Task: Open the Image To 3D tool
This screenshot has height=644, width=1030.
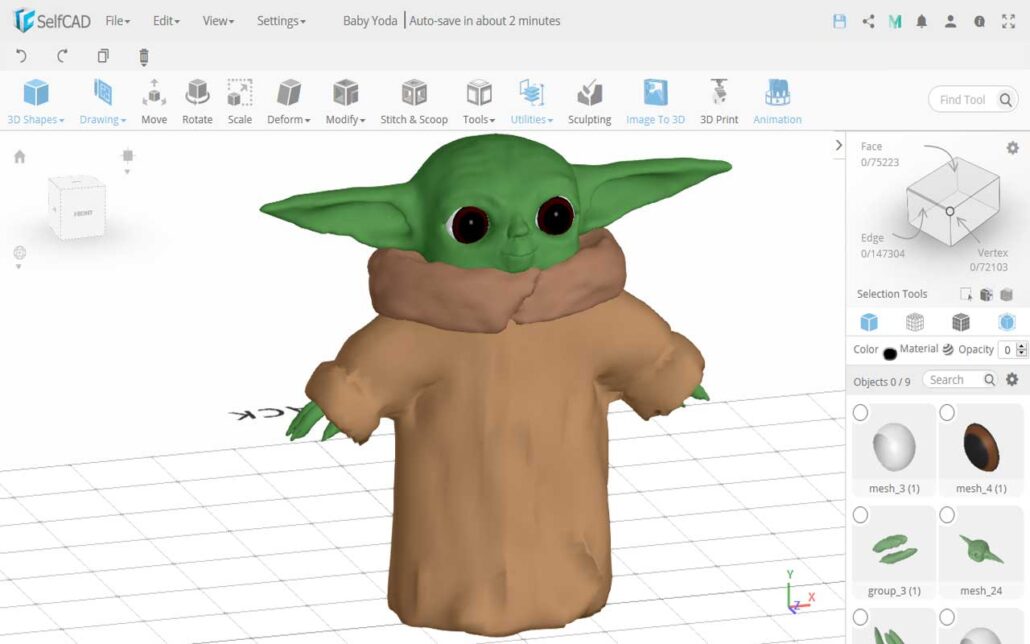Action: coord(655,100)
